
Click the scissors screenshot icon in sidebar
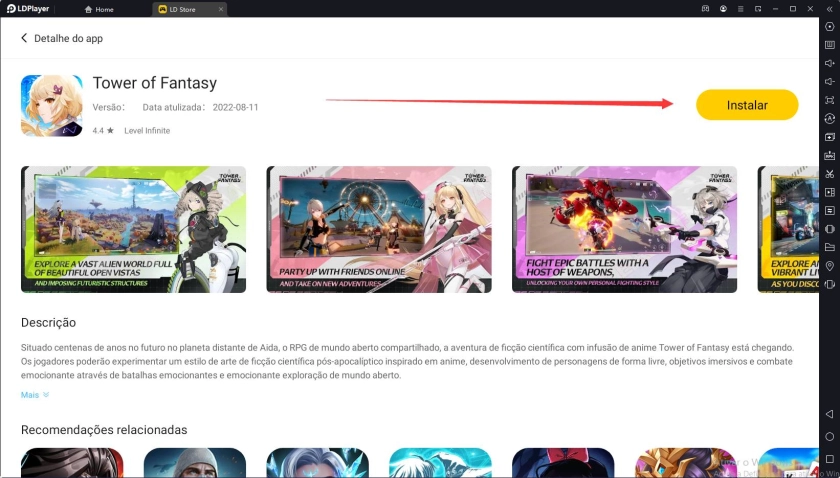point(829,174)
